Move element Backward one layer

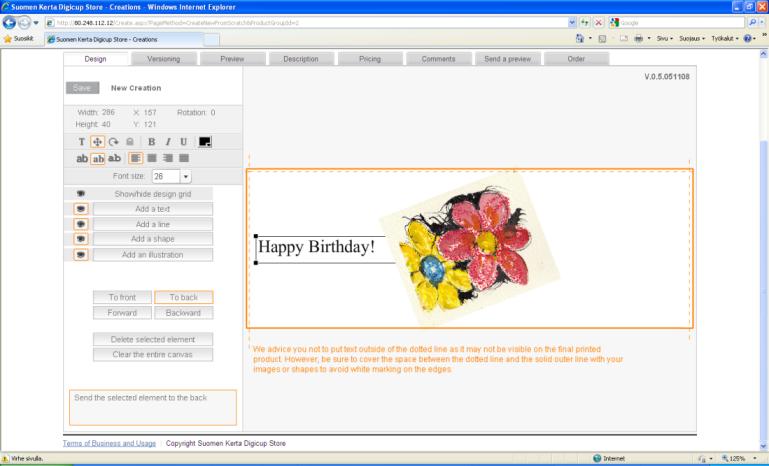(183, 313)
